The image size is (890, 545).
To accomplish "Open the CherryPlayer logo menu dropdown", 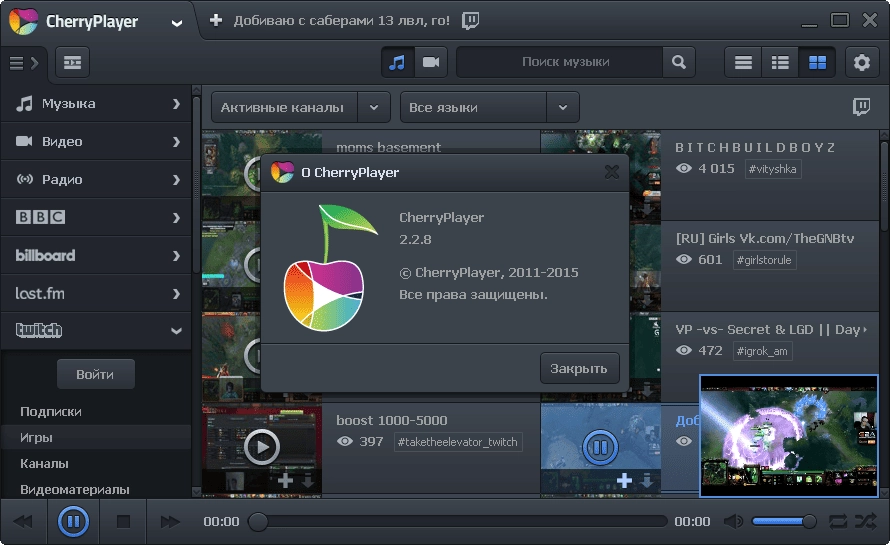I will [177, 23].
